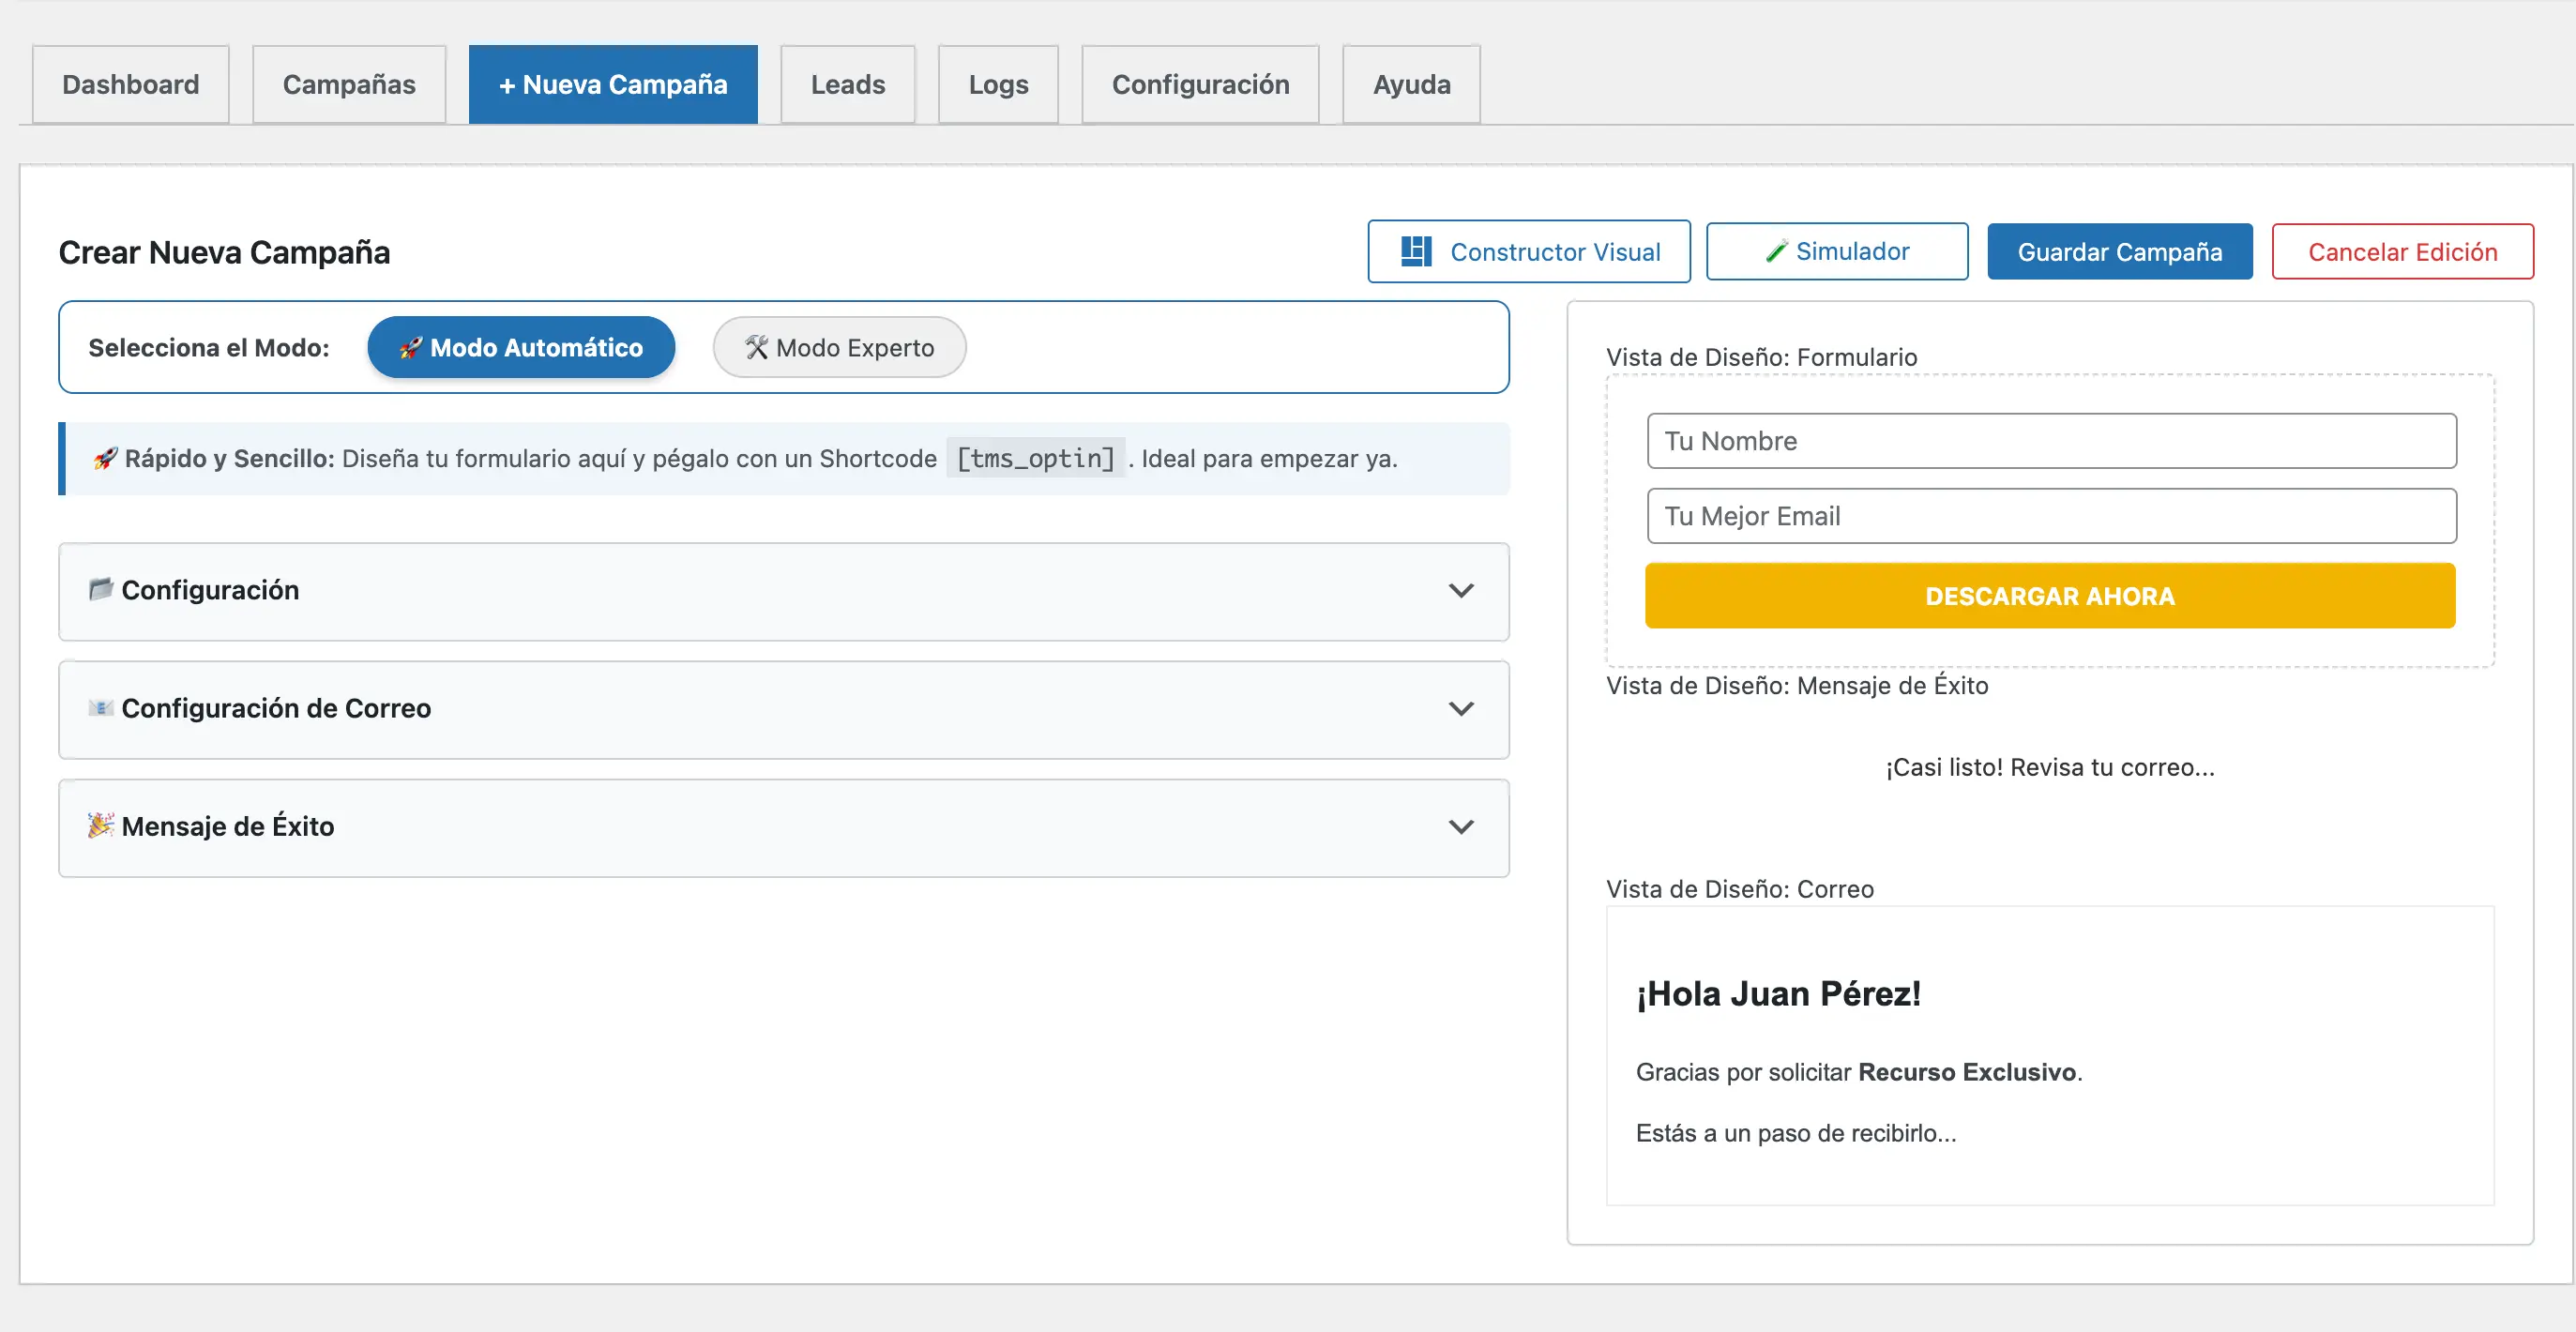2576x1332 pixels.
Task: Click the tools icon in Modo Experto
Action: (756, 348)
